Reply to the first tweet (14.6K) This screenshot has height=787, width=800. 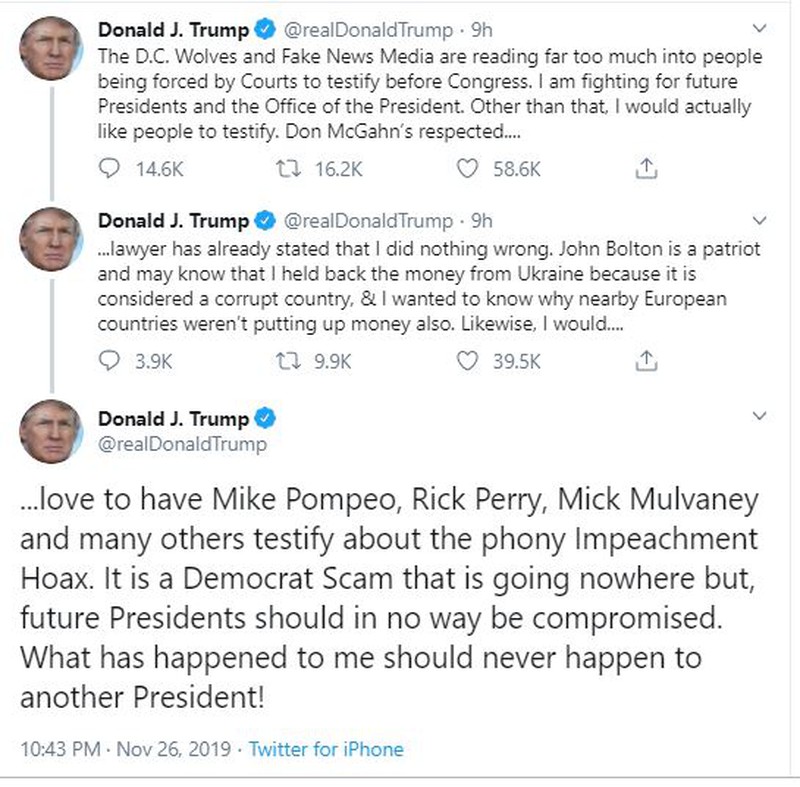click(x=110, y=170)
